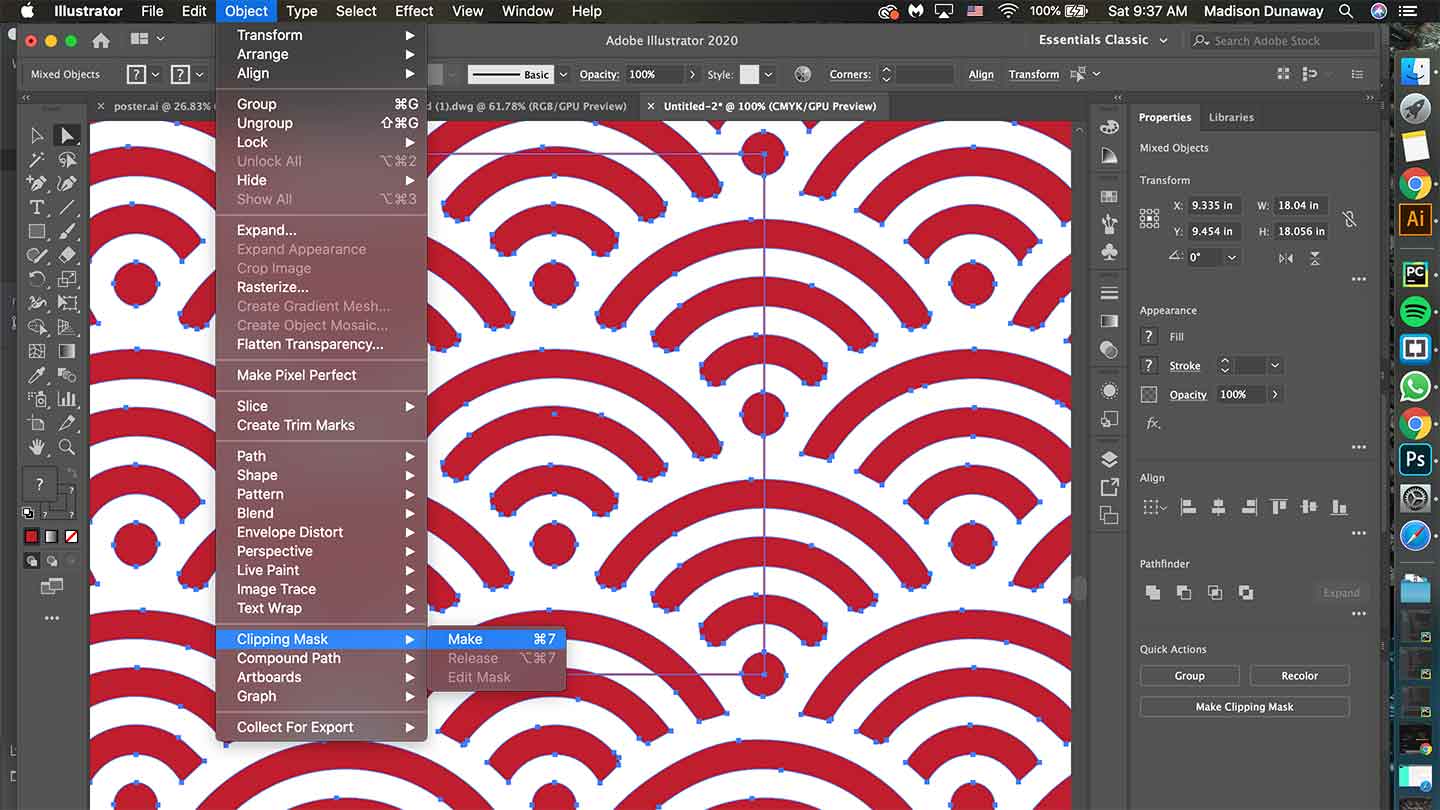Open the Color panel palette icon
Viewport: 1440px width, 810px height.
click(x=1109, y=127)
